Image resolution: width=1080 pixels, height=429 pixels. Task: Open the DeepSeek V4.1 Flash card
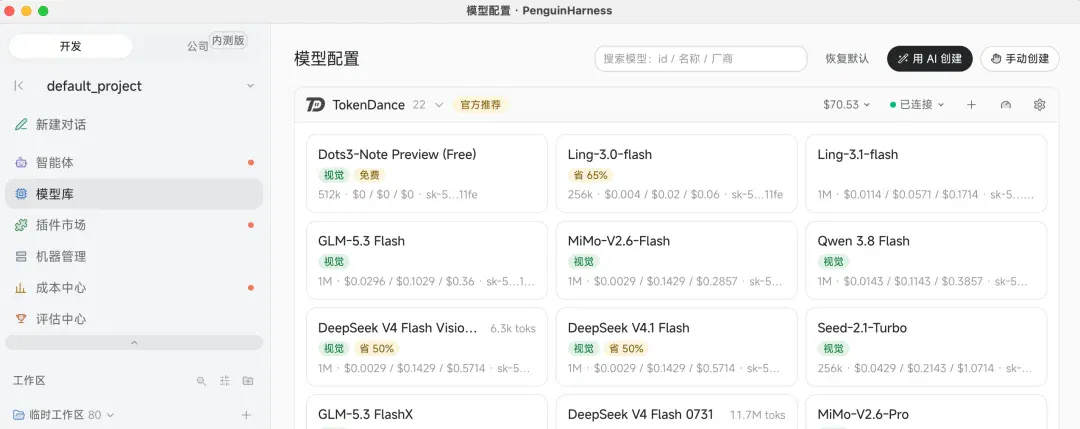[x=676, y=347]
